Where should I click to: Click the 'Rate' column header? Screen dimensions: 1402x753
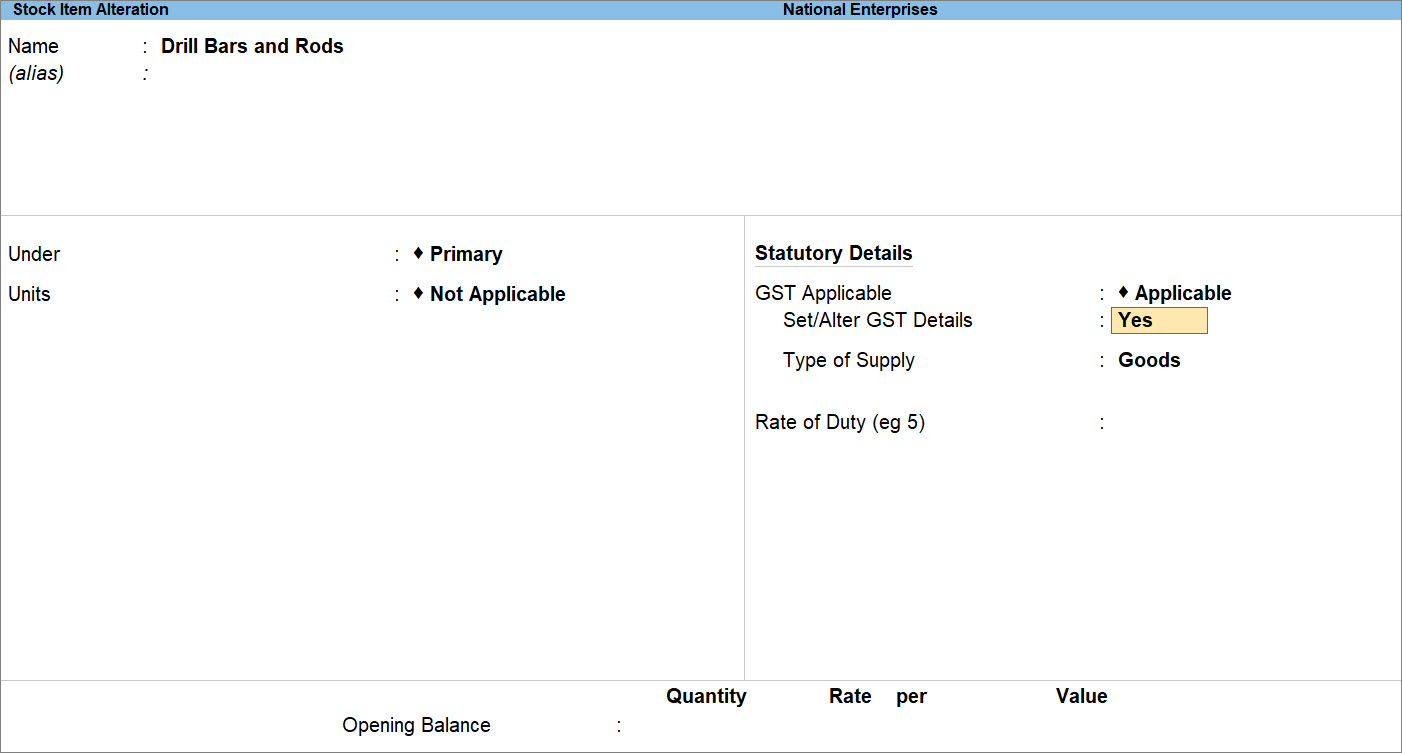point(850,696)
